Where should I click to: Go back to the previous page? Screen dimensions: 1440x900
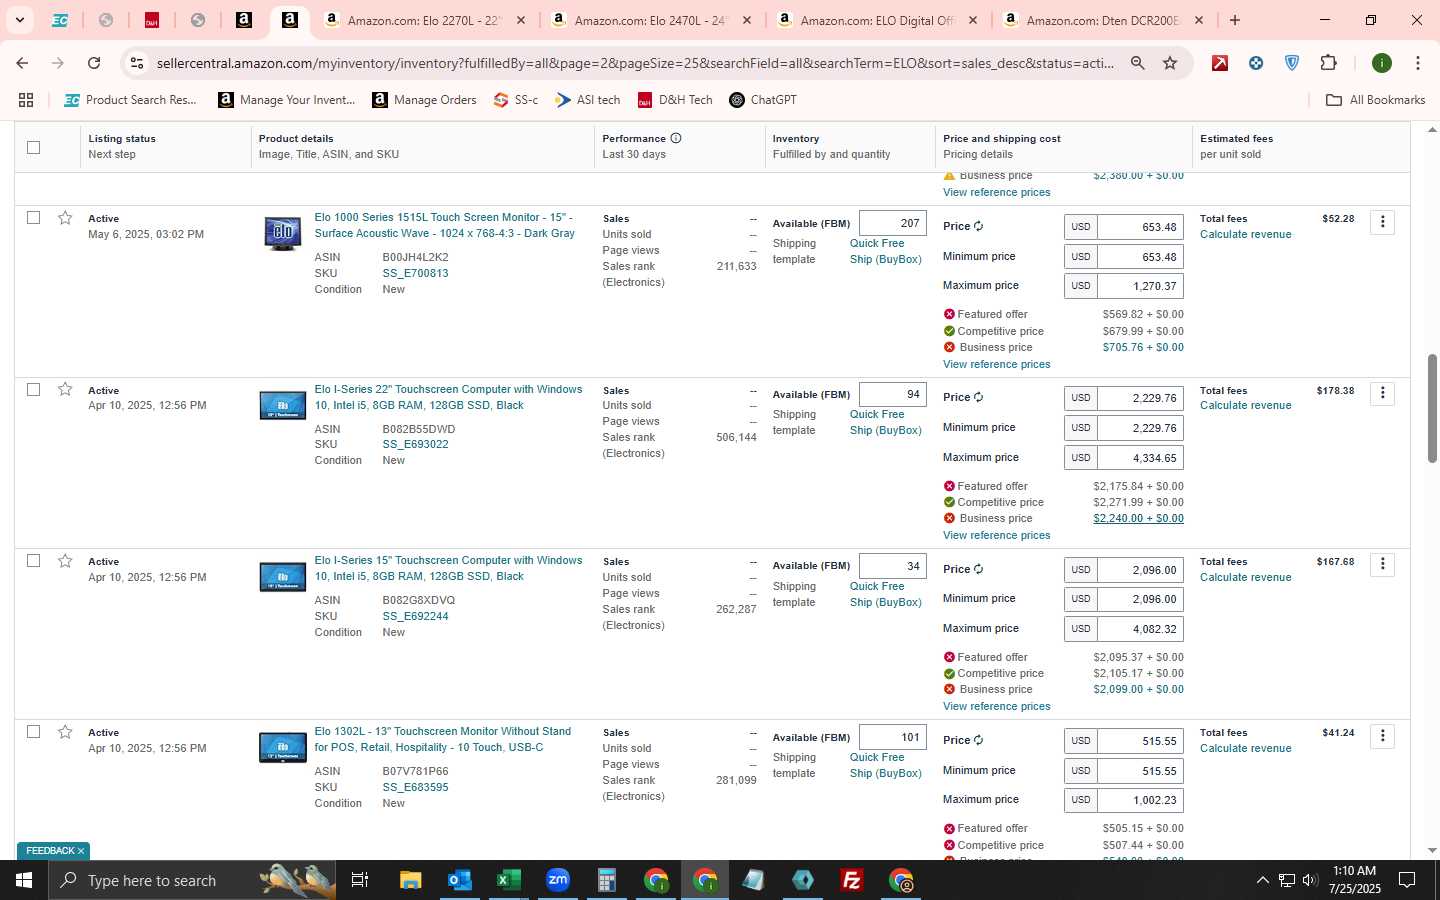point(22,63)
